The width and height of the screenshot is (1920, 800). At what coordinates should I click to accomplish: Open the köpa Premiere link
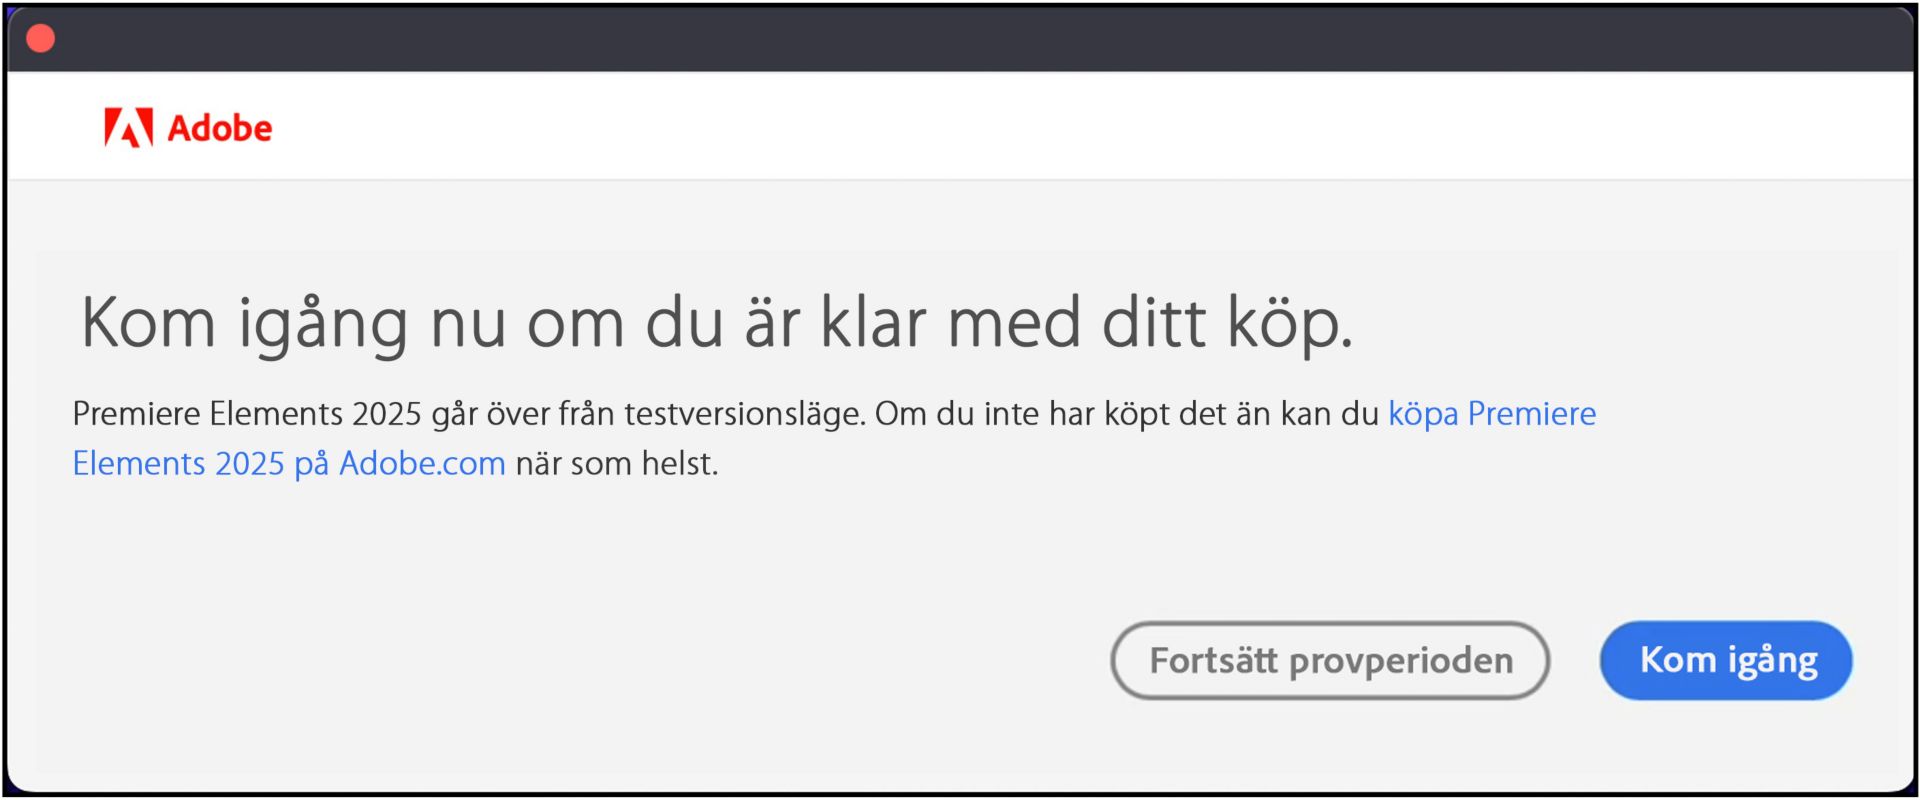(x=1492, y=414)
